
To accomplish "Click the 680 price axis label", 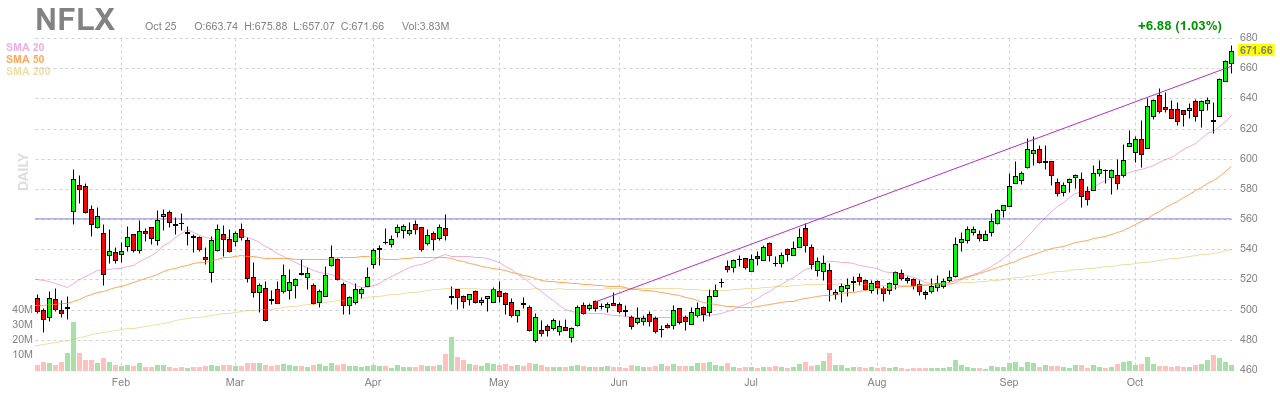I will (x=1248, y=37).
